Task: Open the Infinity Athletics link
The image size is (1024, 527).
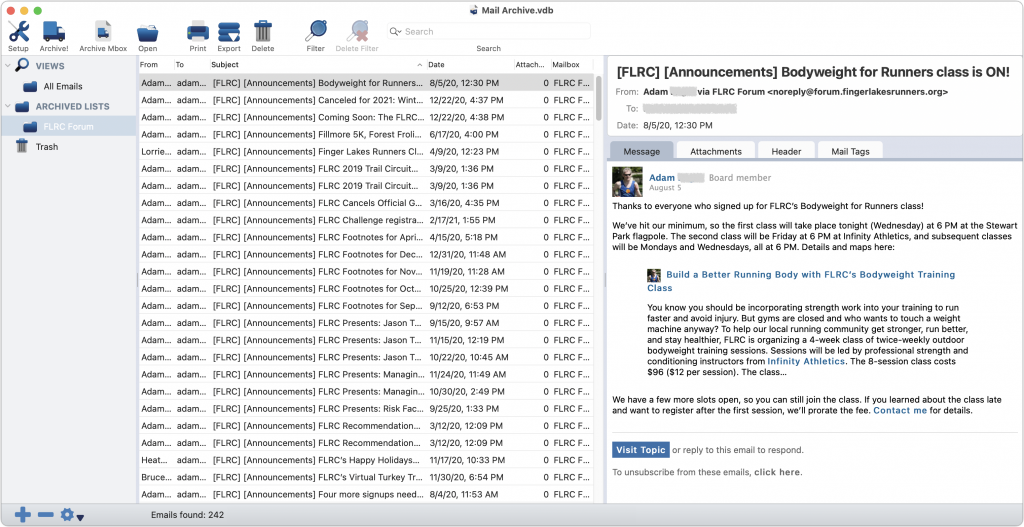Action: (x=806, y=362)
